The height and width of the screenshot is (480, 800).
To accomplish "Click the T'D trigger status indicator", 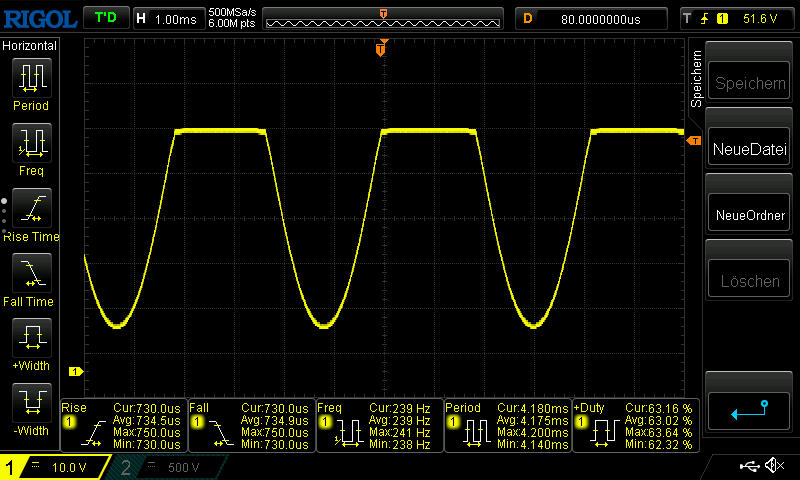I will click(106, 18).
